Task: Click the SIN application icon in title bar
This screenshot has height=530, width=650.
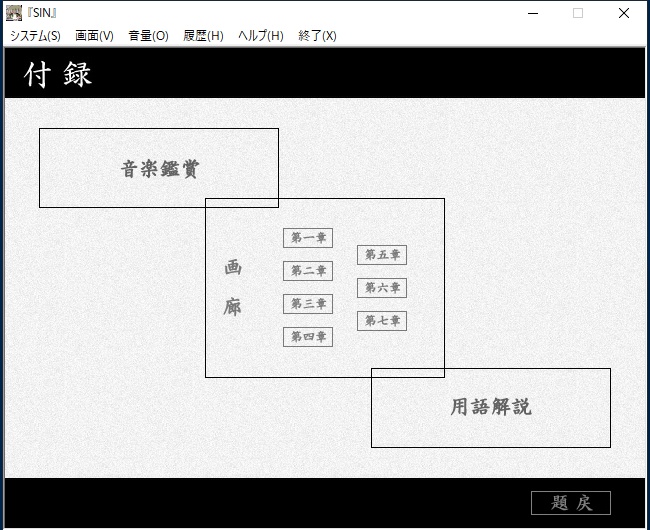Action: tap(14, 13)
